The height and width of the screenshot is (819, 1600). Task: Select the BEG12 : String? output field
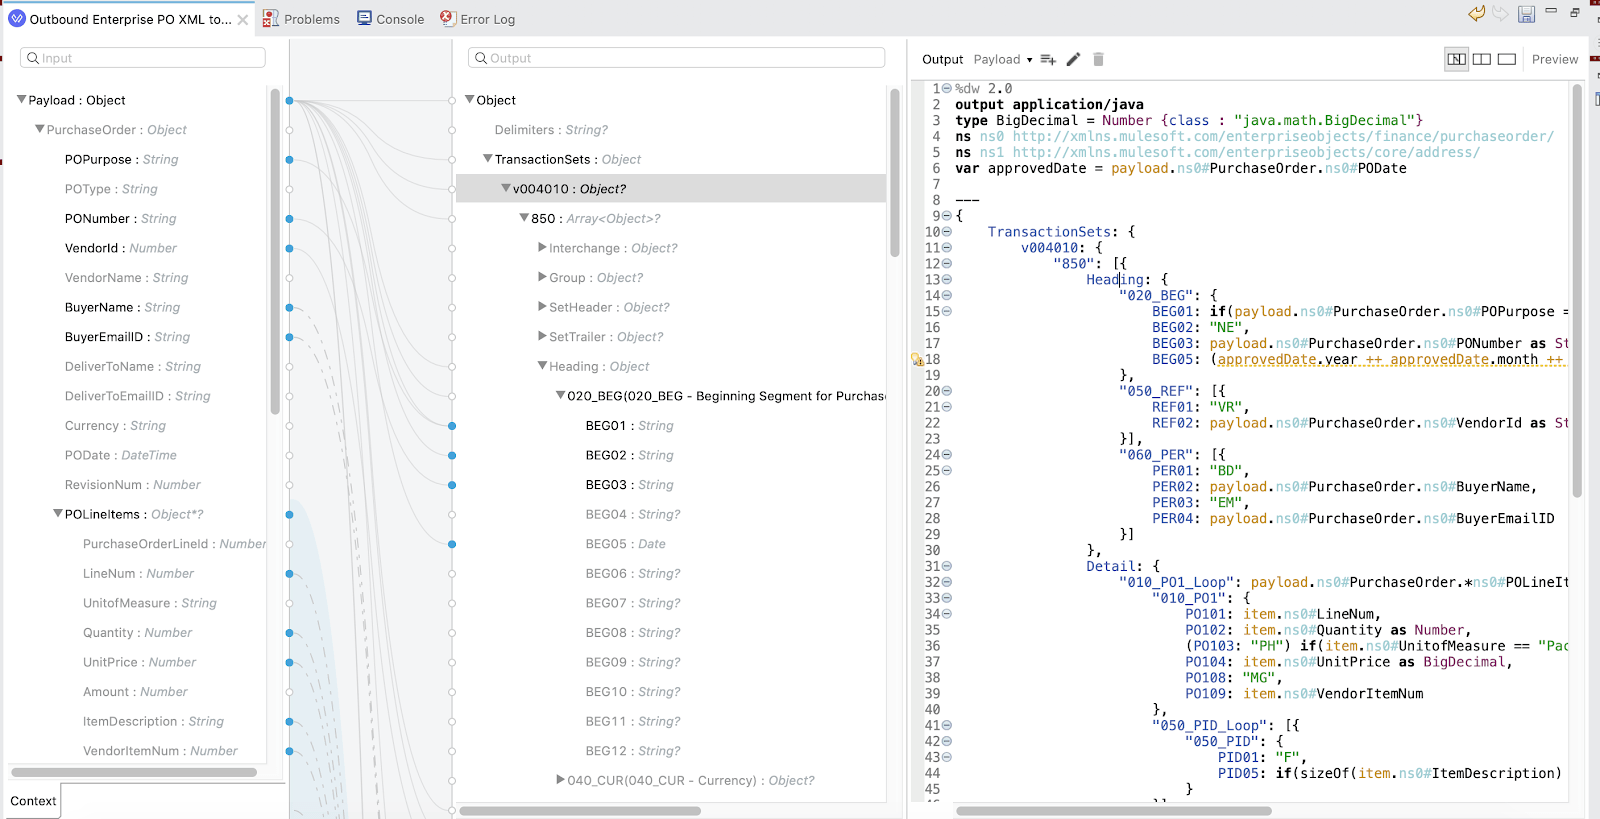click(x=633, y=751)
